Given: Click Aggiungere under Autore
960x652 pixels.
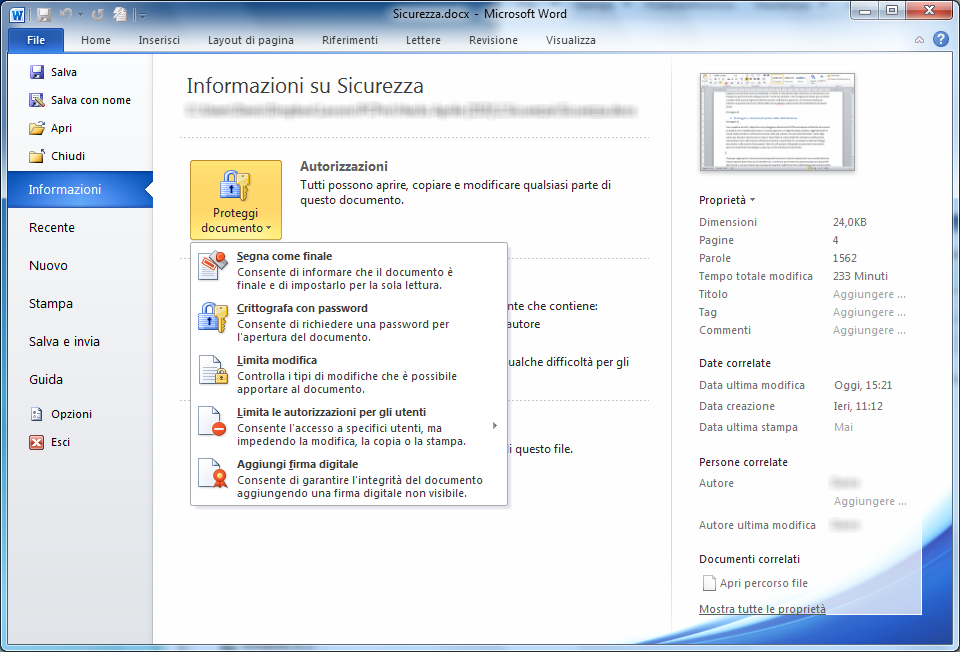Looking at the screenshot, I should pos(870,501).
